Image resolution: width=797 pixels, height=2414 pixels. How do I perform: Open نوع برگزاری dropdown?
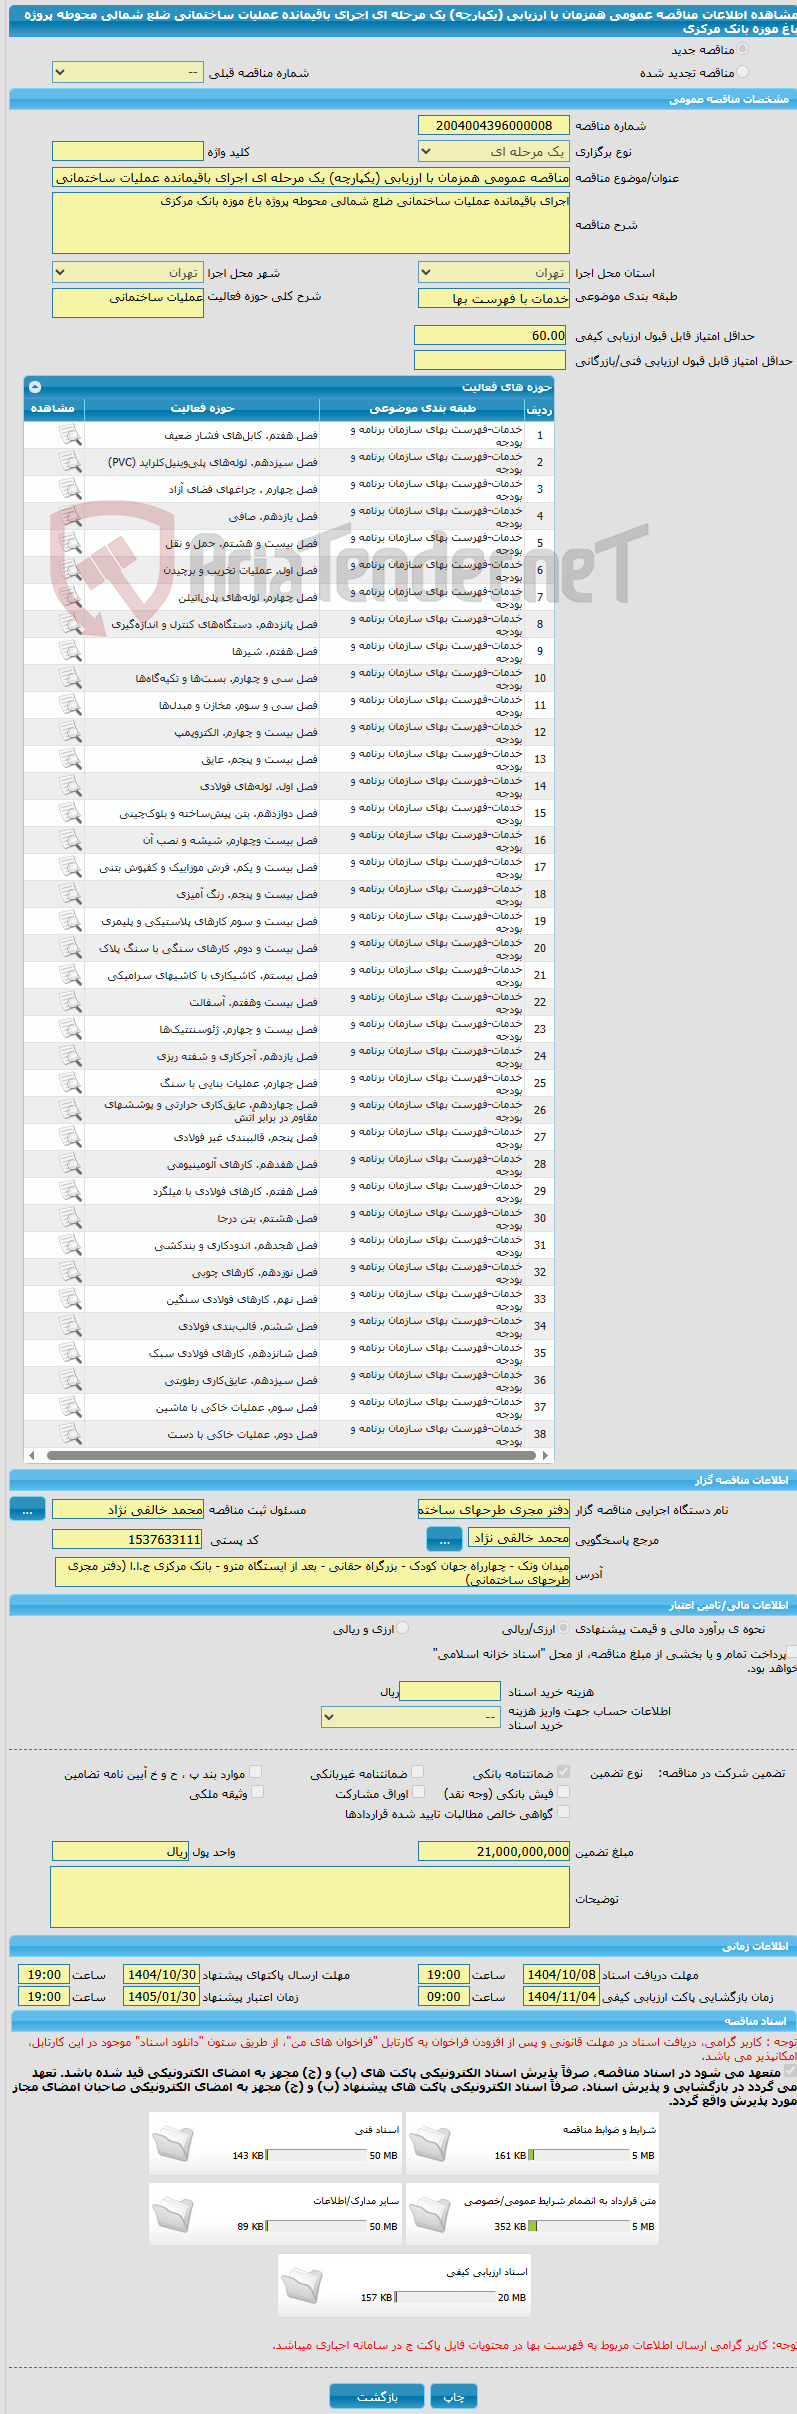click(x=494, y=151)
